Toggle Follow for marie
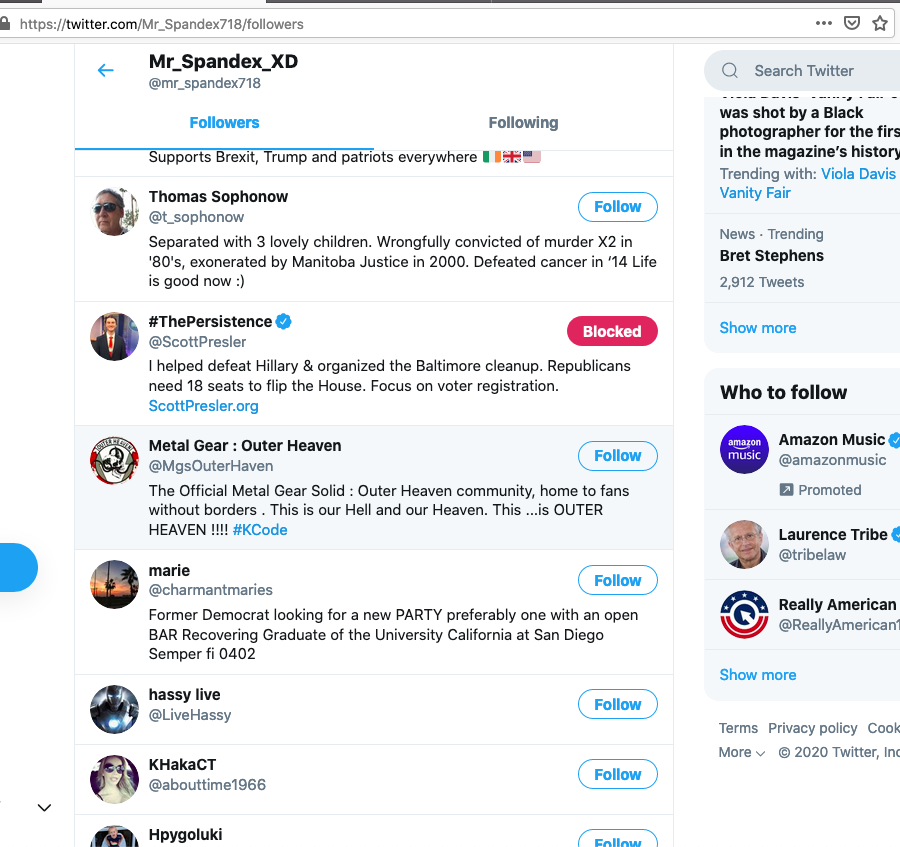This screenshot has height=847, width=900. click(617, 580)
